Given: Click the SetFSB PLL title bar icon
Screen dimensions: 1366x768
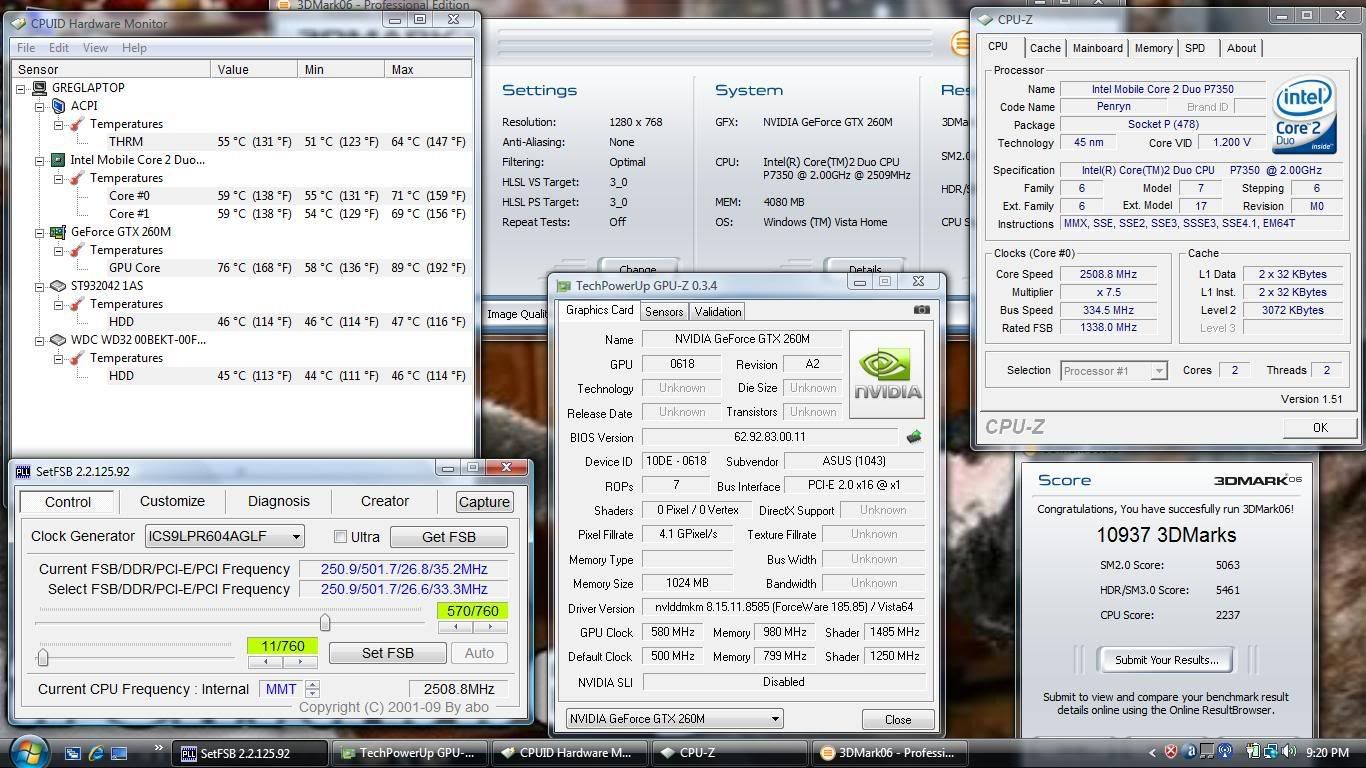Looking at the screenshot, I should pos(23,471).
